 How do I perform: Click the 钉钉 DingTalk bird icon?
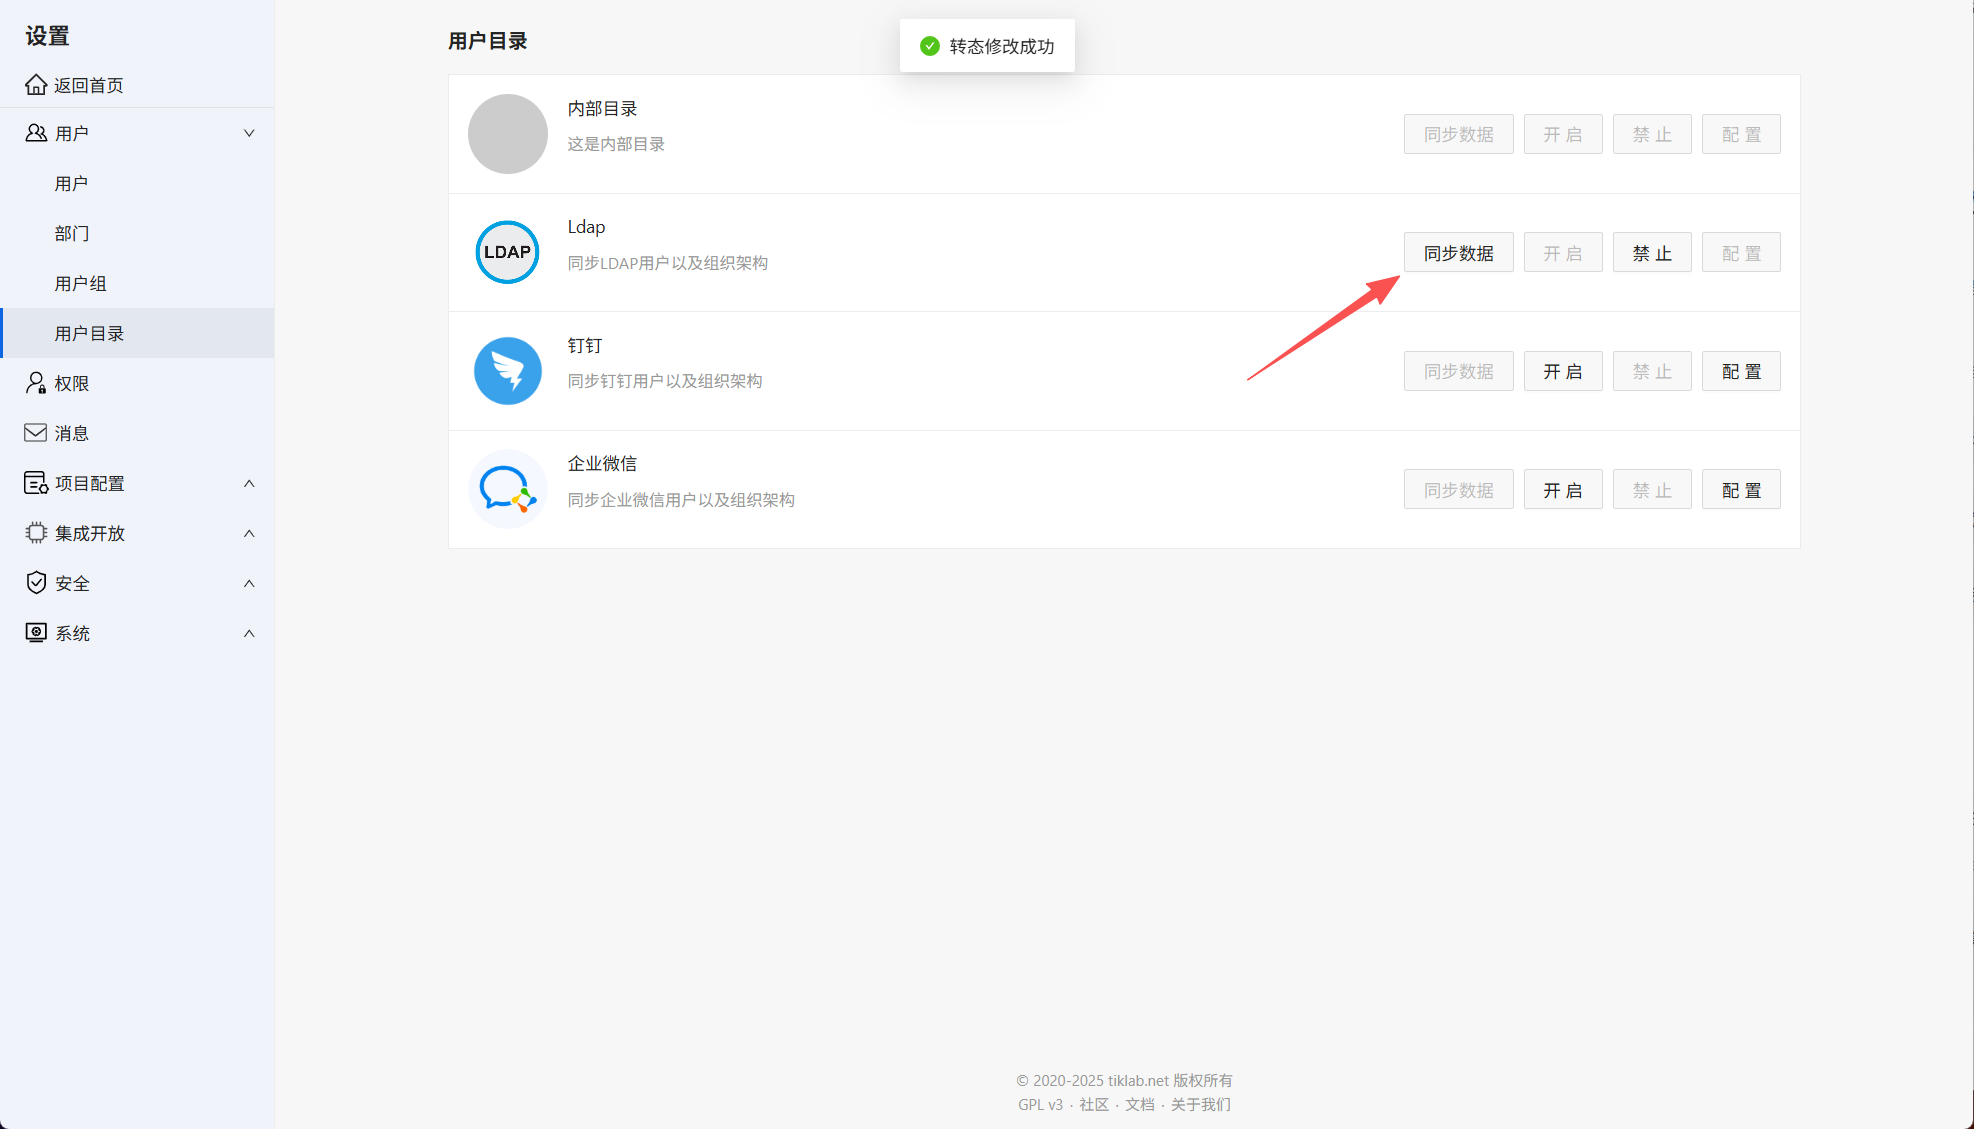[x=507, y=370]
